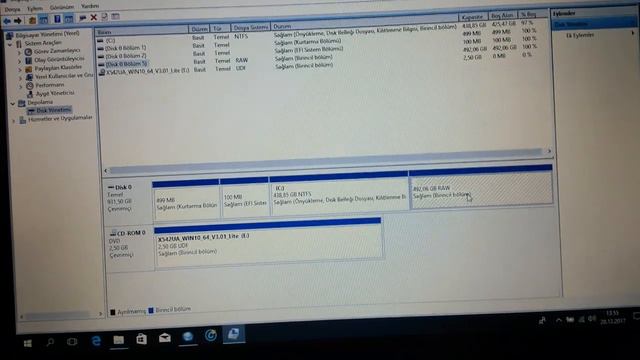
Task: Sort by the Durum column header
Action: pyautogui.click(x=364, y=22)
